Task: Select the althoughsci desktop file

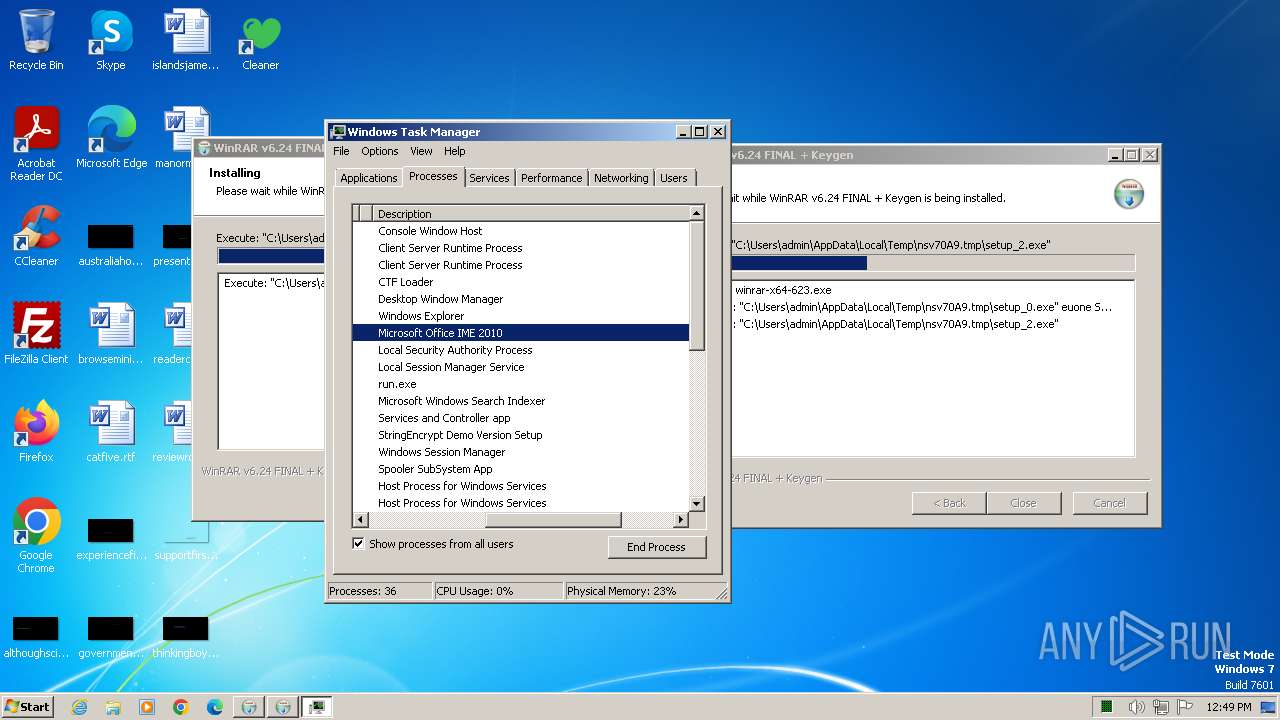Action: (x=36, y=637)
